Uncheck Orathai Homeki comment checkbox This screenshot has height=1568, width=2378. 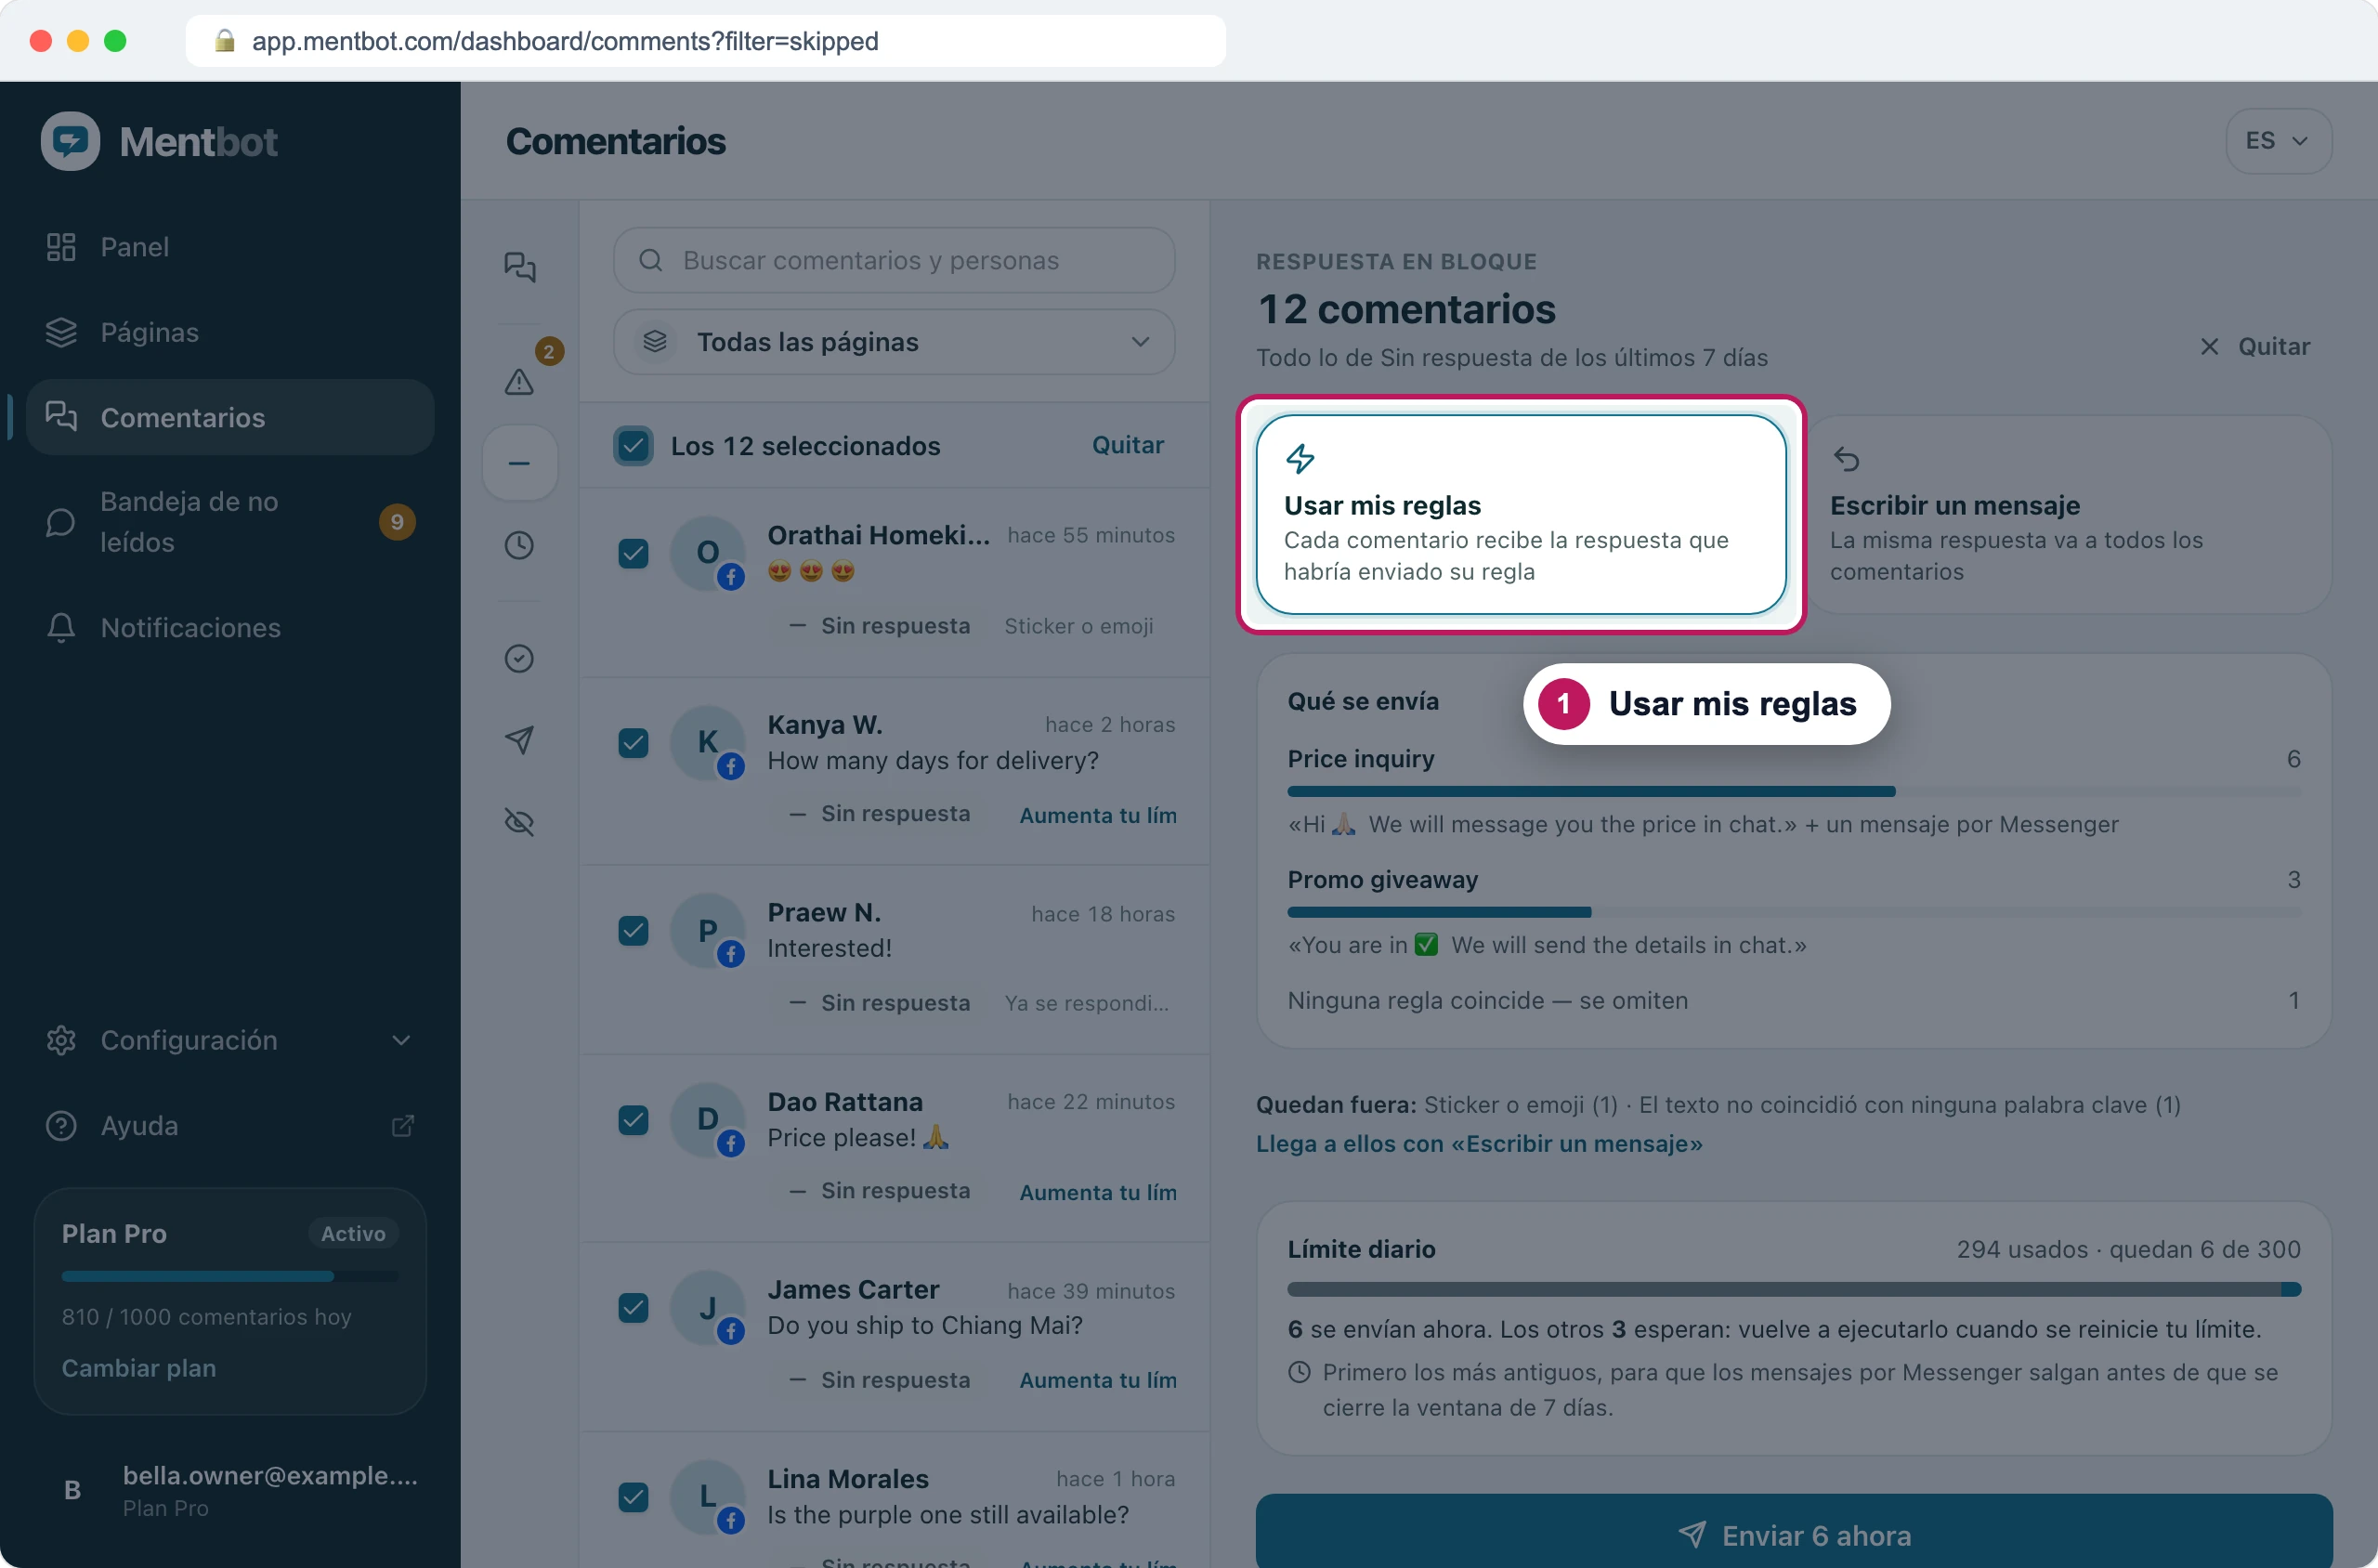click(x=633, y=553)
